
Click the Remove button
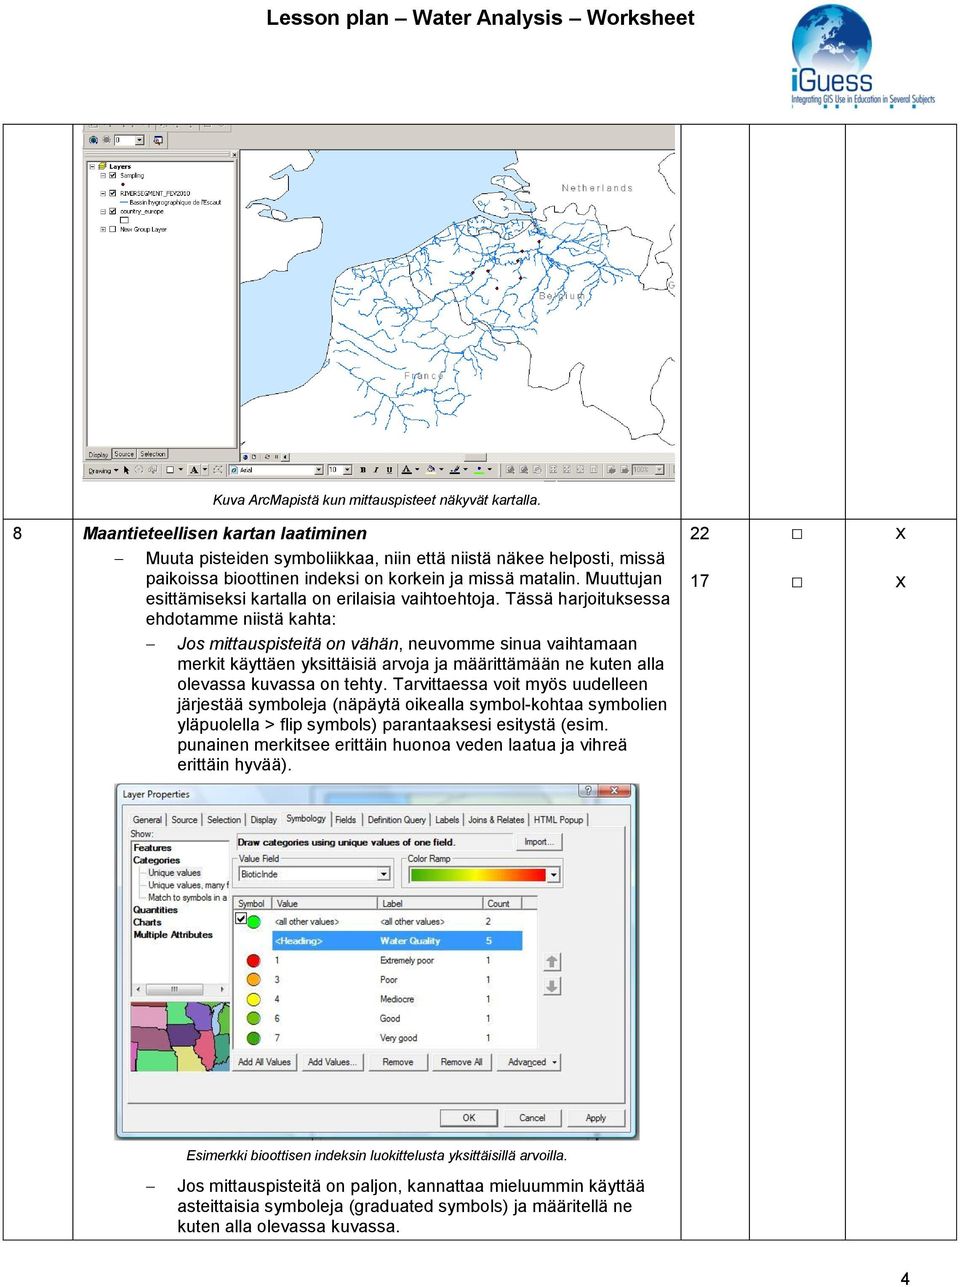click(398, 1062)
